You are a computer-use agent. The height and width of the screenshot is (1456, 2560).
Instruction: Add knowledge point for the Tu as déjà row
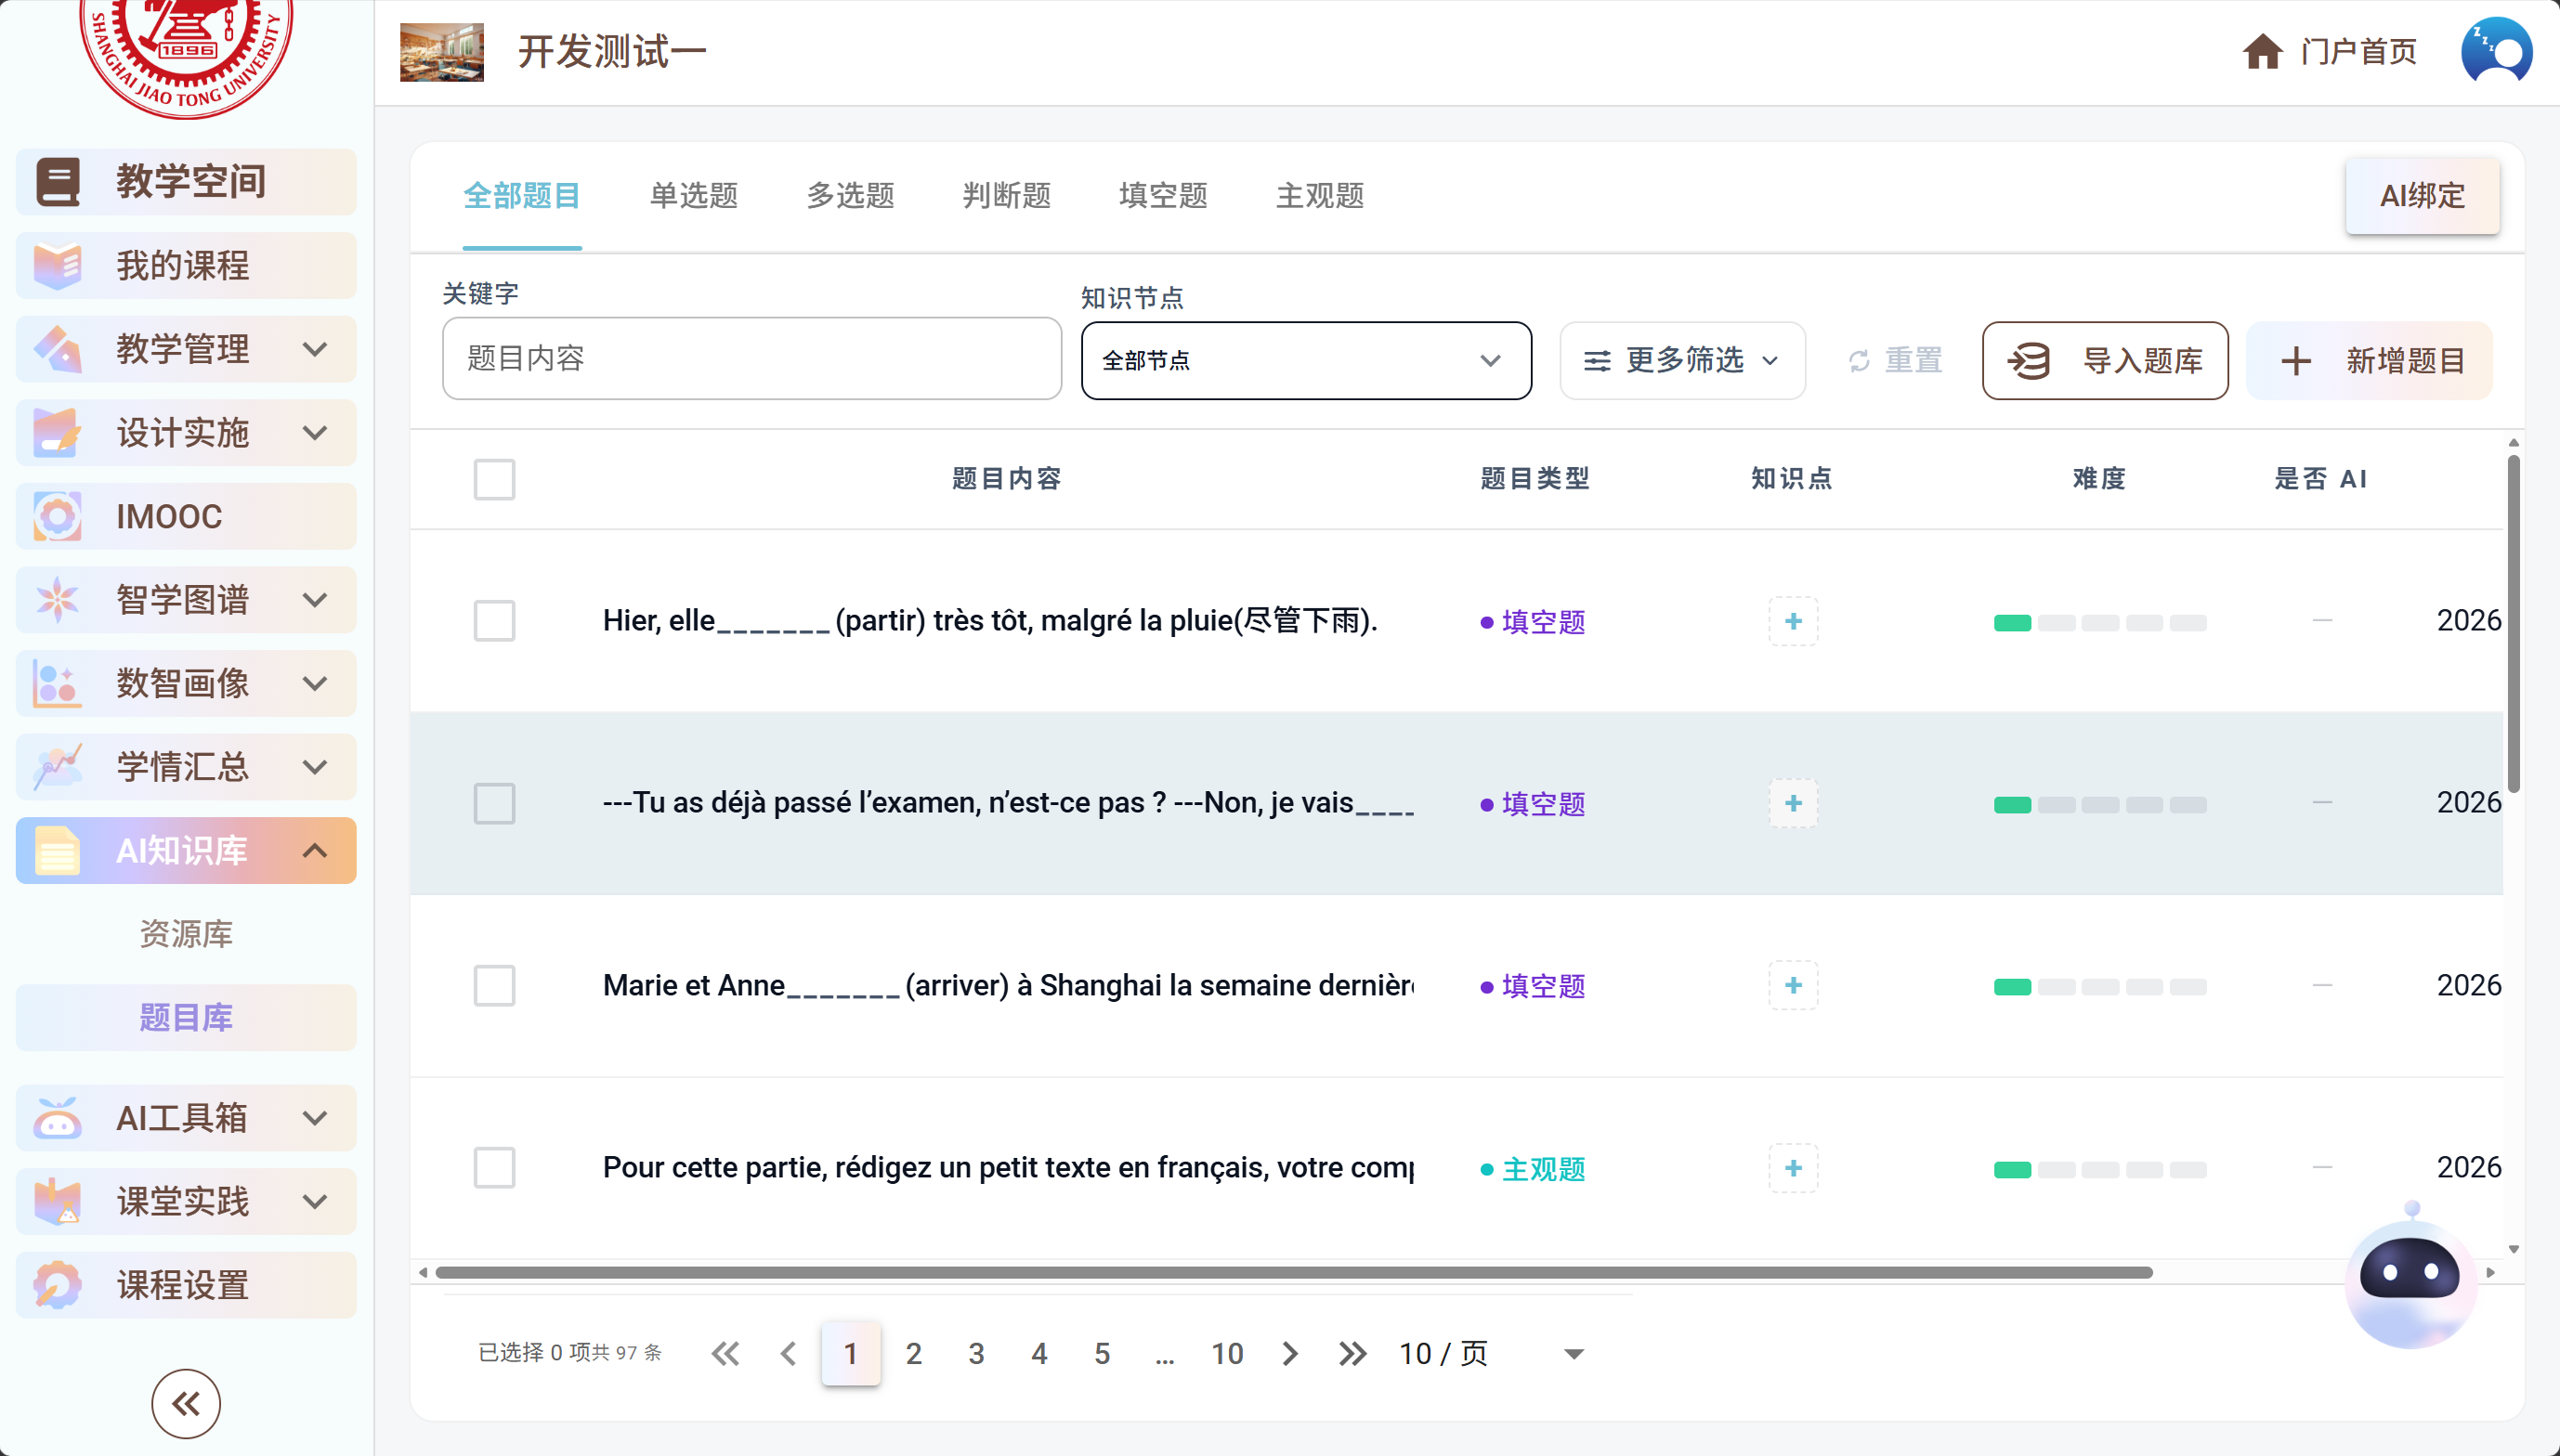1793,803
